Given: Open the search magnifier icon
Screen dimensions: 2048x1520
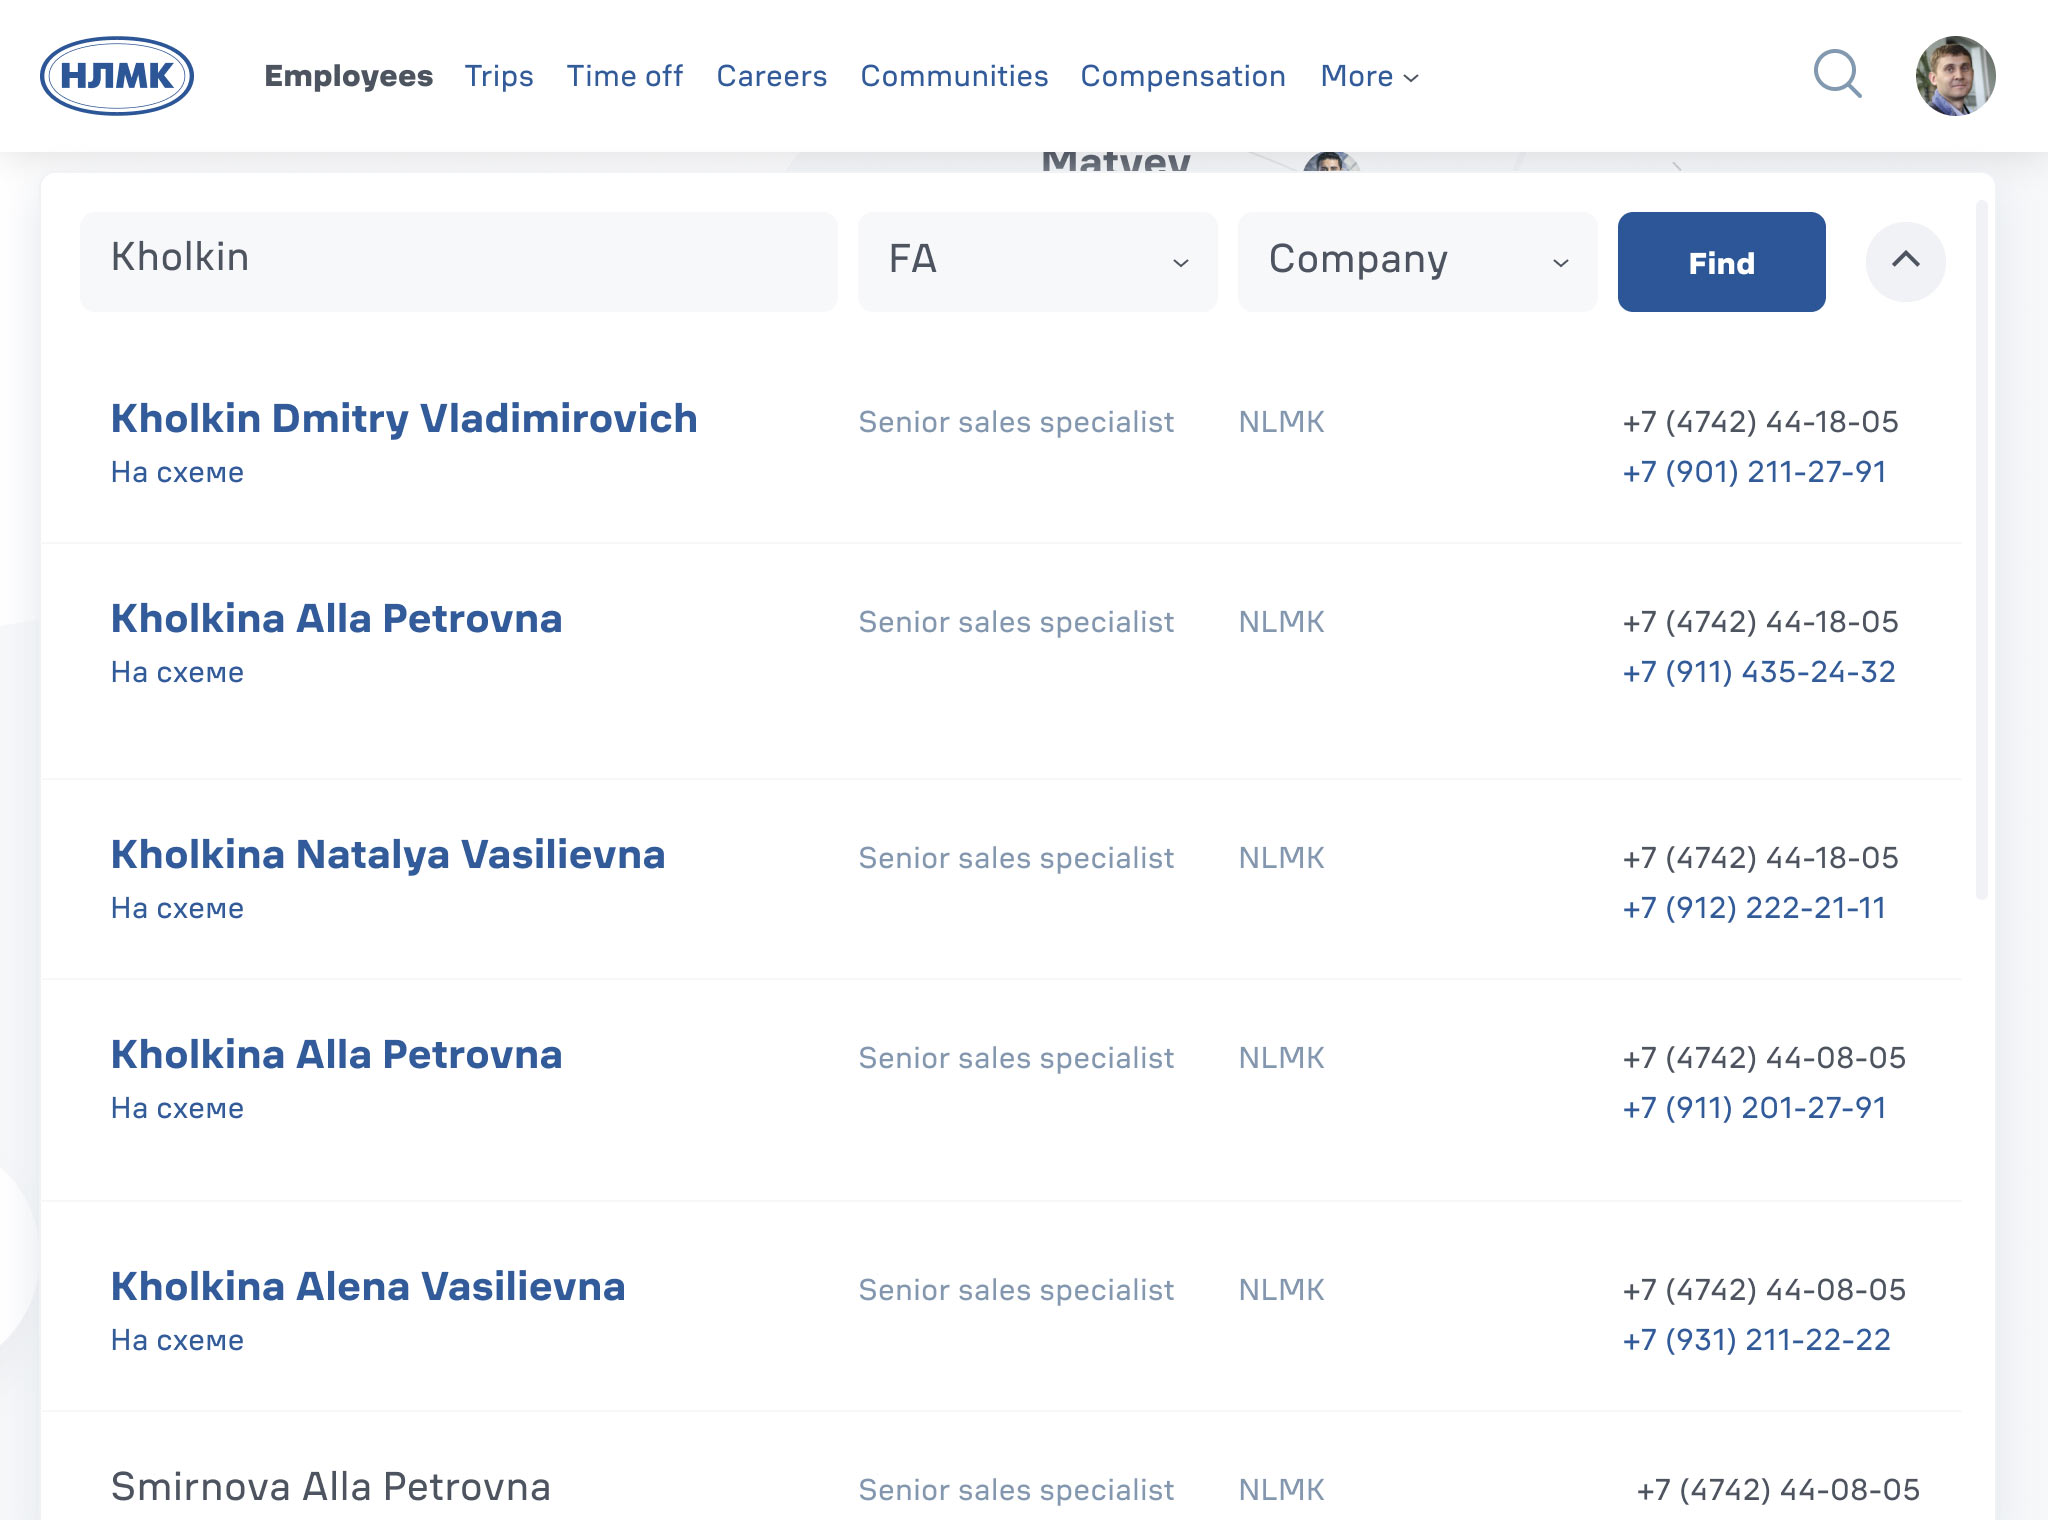Looking at the screenshot, I should [1837, 75].
